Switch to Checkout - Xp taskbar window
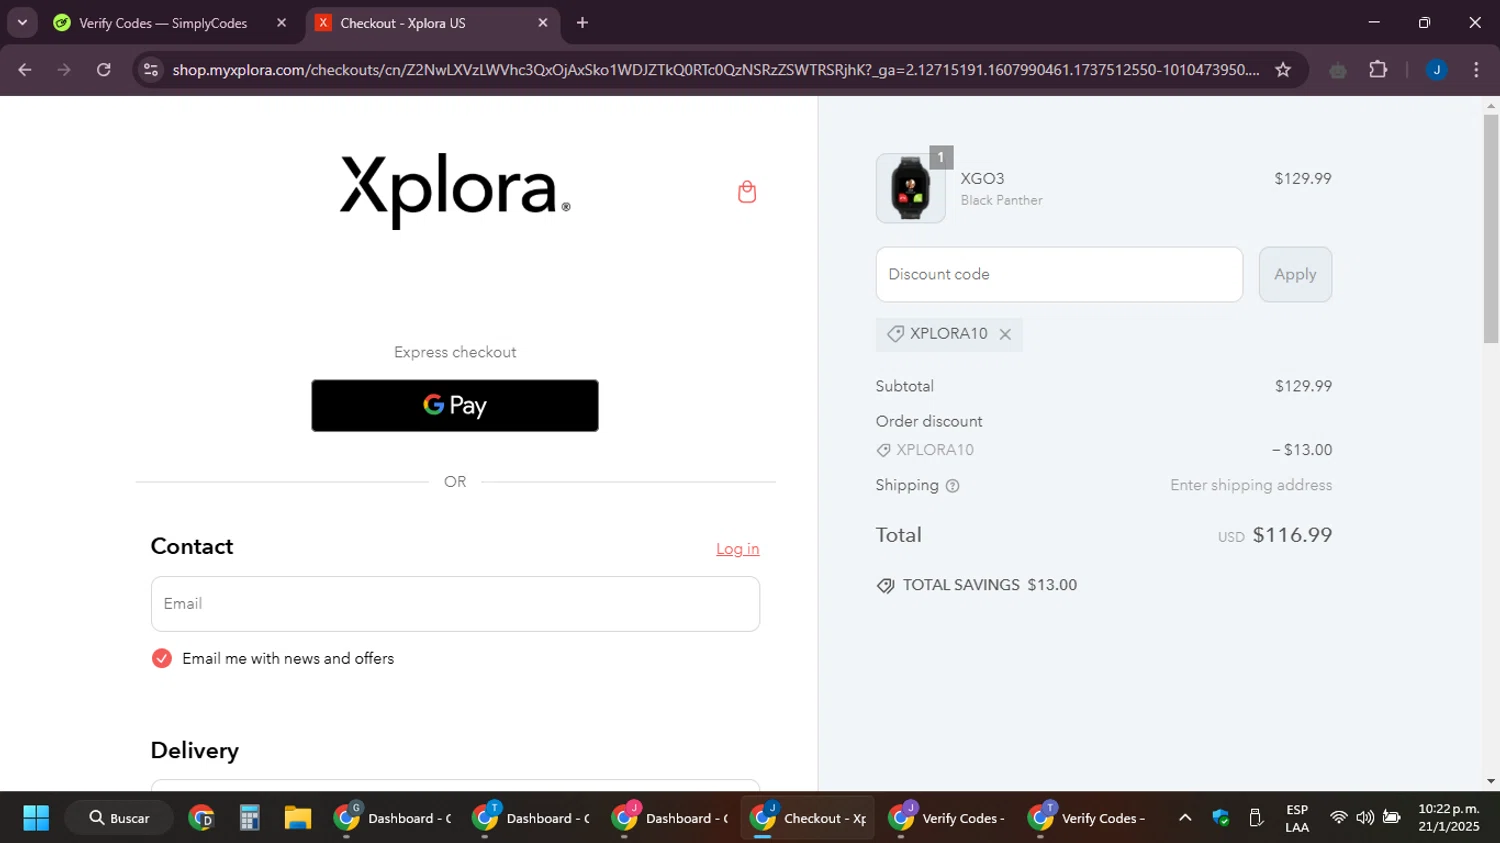The width and height of the screenshot is (1500, 843). click(x=808, y=818)
